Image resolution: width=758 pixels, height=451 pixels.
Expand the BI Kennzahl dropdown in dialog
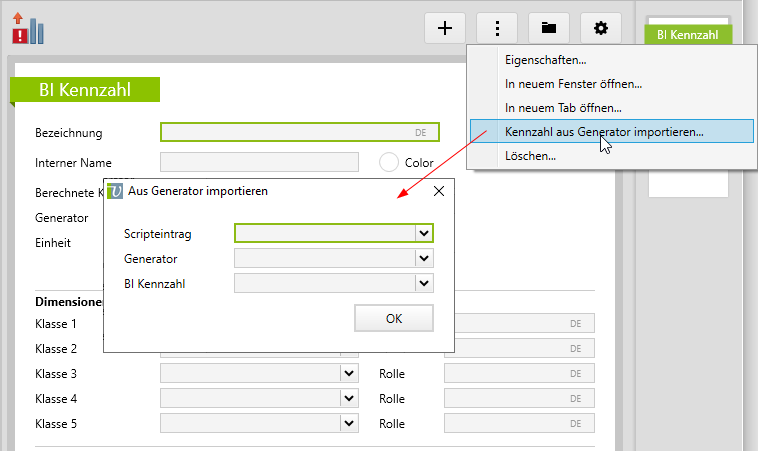coord(424,284)
